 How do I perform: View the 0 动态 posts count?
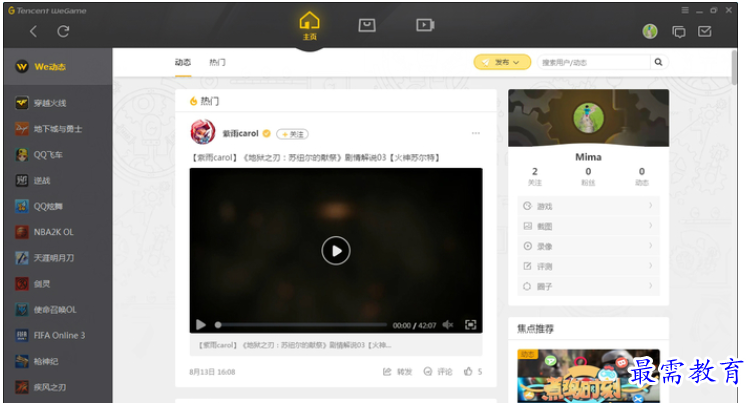coord(642,176)
